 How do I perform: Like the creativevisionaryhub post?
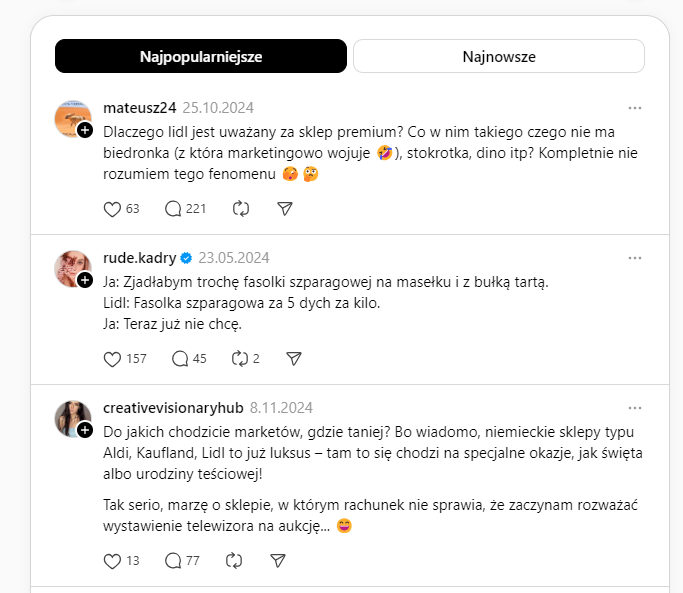112,562
